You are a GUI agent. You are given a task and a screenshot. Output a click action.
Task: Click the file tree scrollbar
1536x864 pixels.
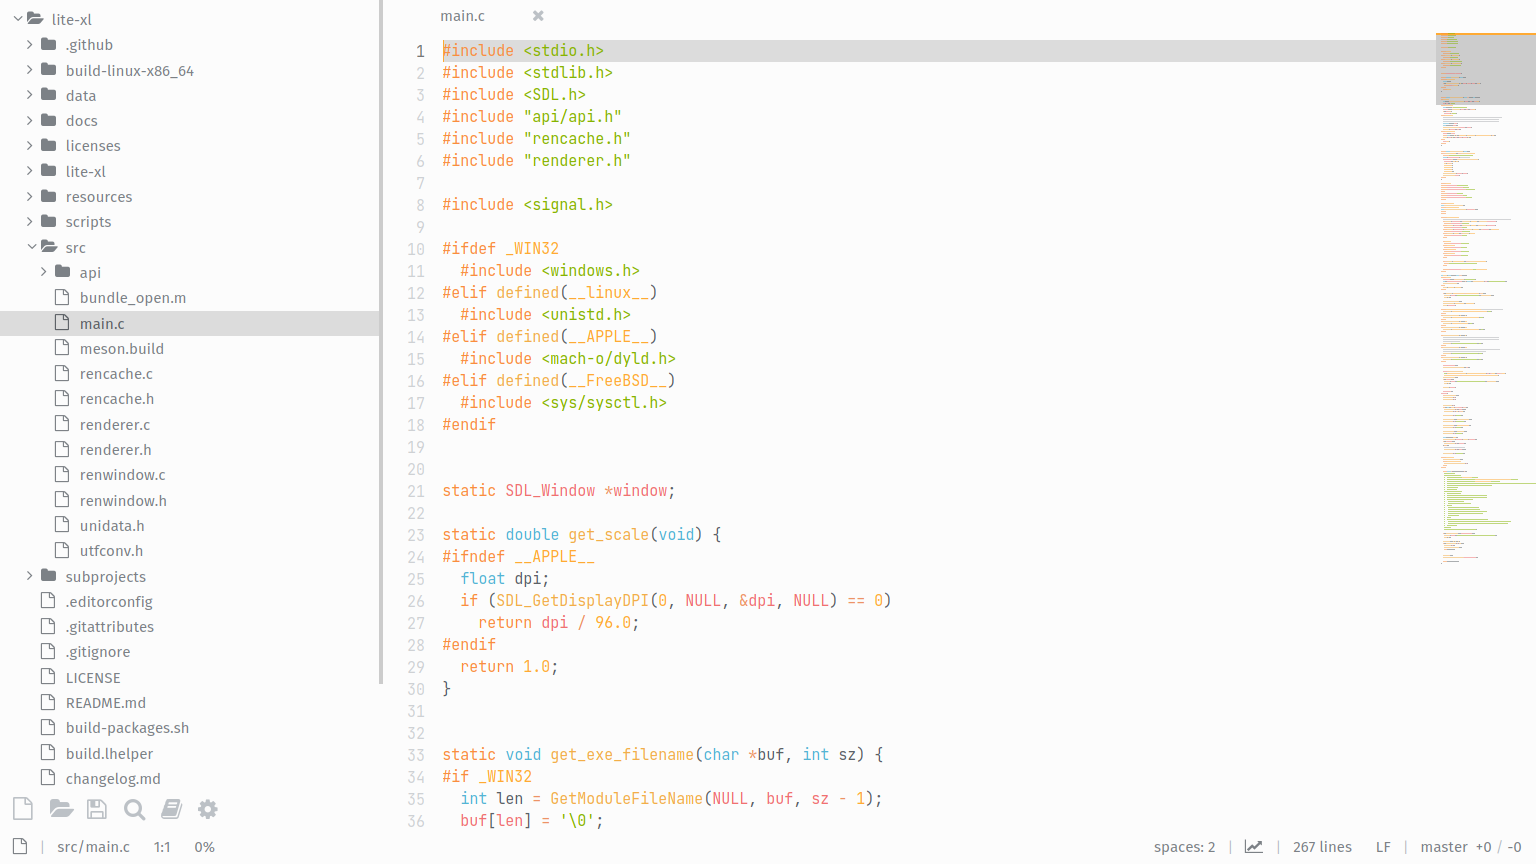[381, 342]
